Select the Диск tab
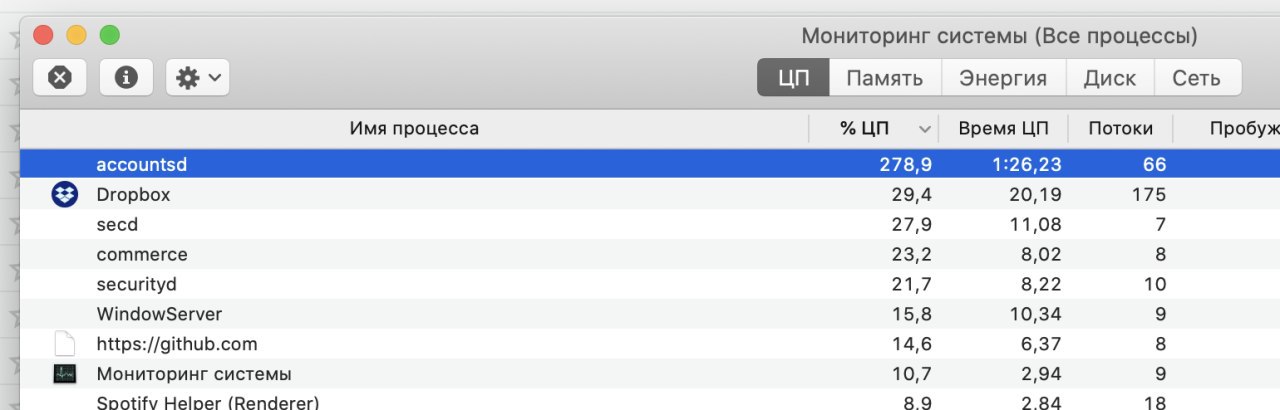 pyautogui.click(x=1110, y=78)
